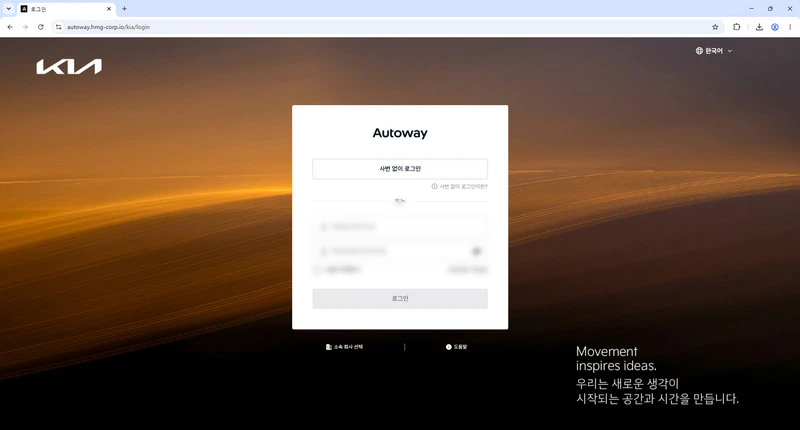Open the 소속 회사 선택 link

344,347
